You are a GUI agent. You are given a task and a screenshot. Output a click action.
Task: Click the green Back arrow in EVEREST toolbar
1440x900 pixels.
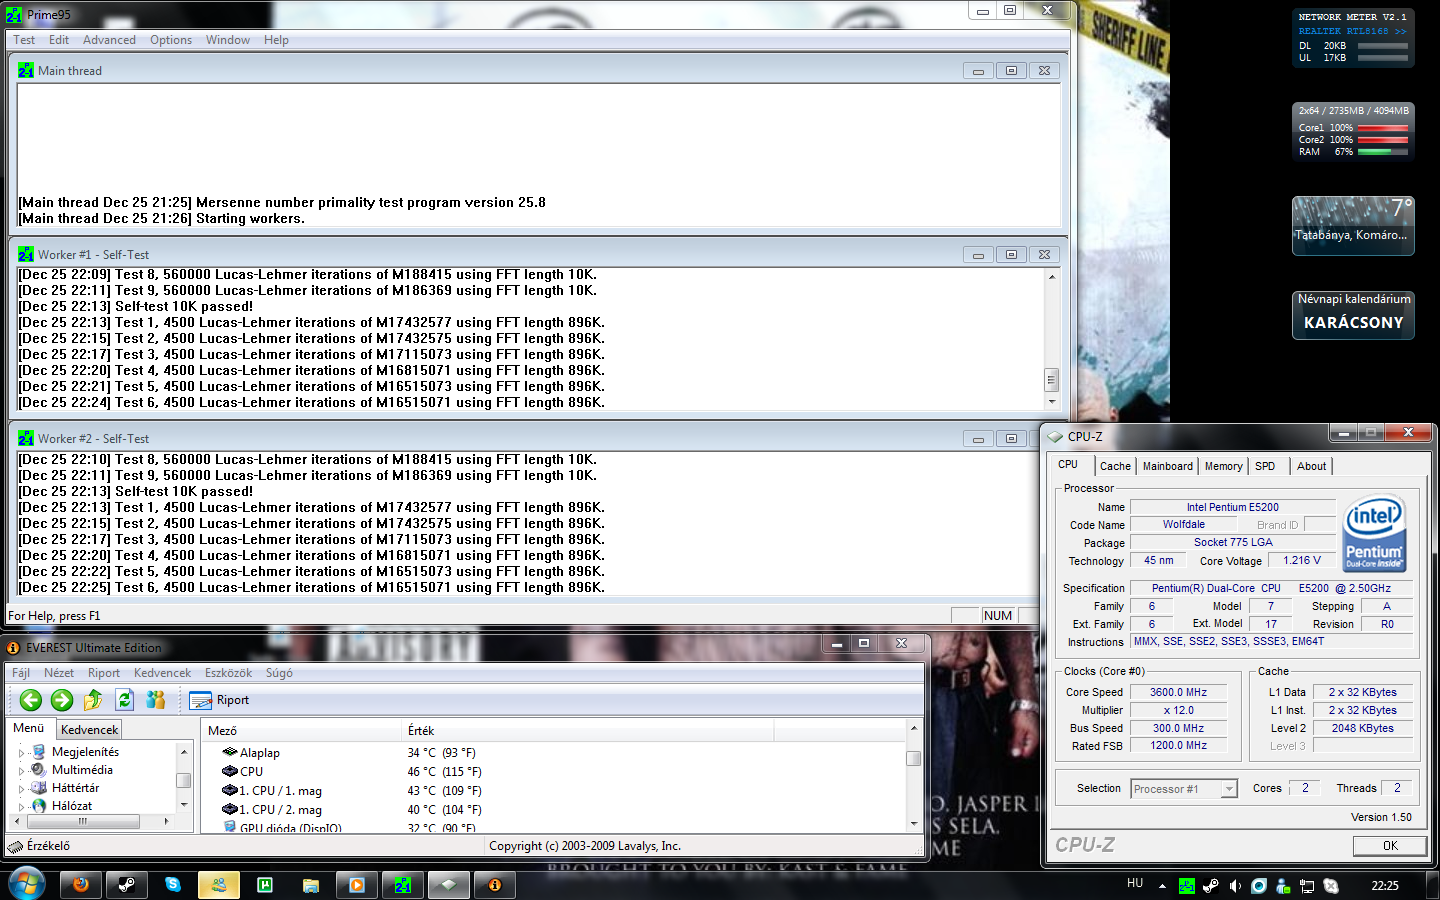click(x=31, y=700)
